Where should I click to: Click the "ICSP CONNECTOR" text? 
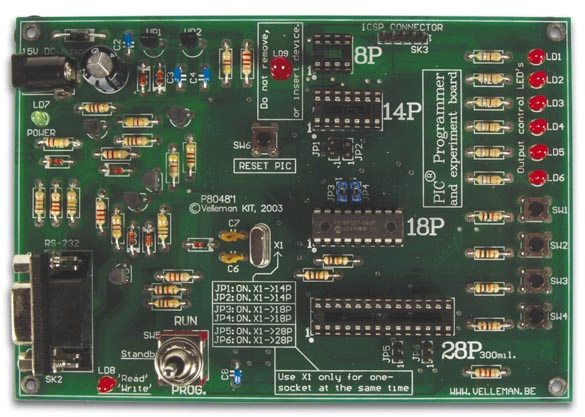tap(402, 27)
